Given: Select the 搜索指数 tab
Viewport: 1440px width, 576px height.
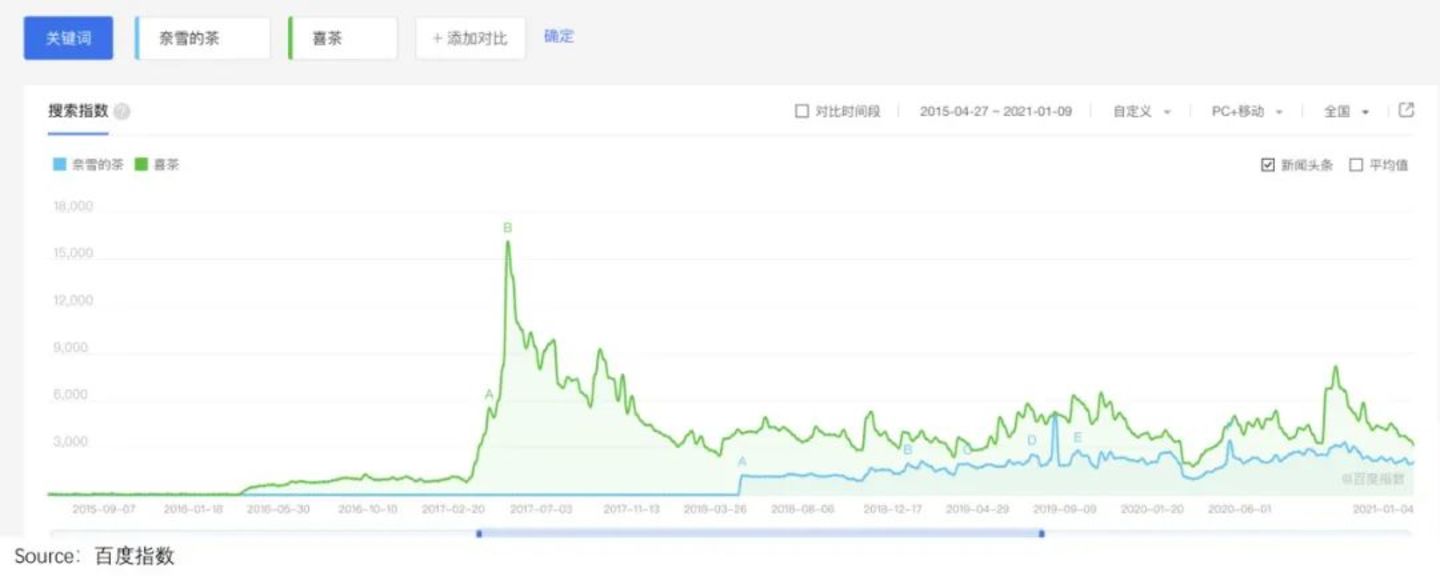Looking at the screenshot, I should pos(78,111).
